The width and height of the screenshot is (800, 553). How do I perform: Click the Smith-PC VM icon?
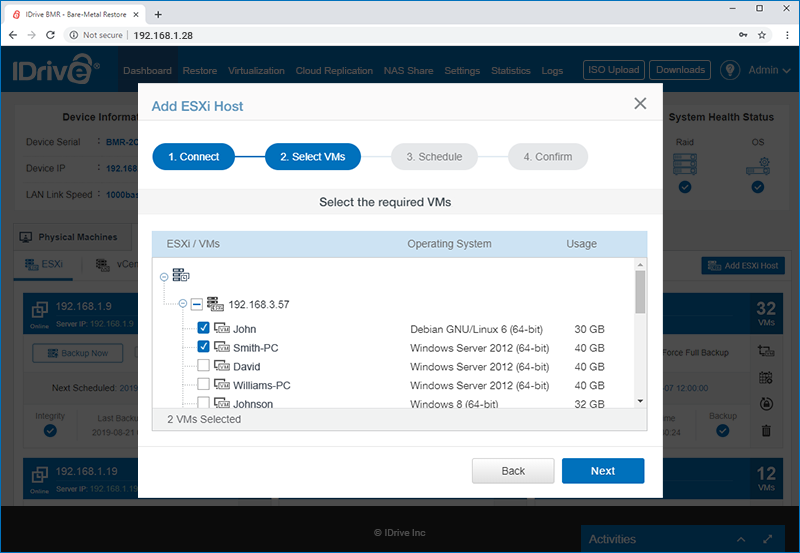pyautogui.click(x=221, y=347)
